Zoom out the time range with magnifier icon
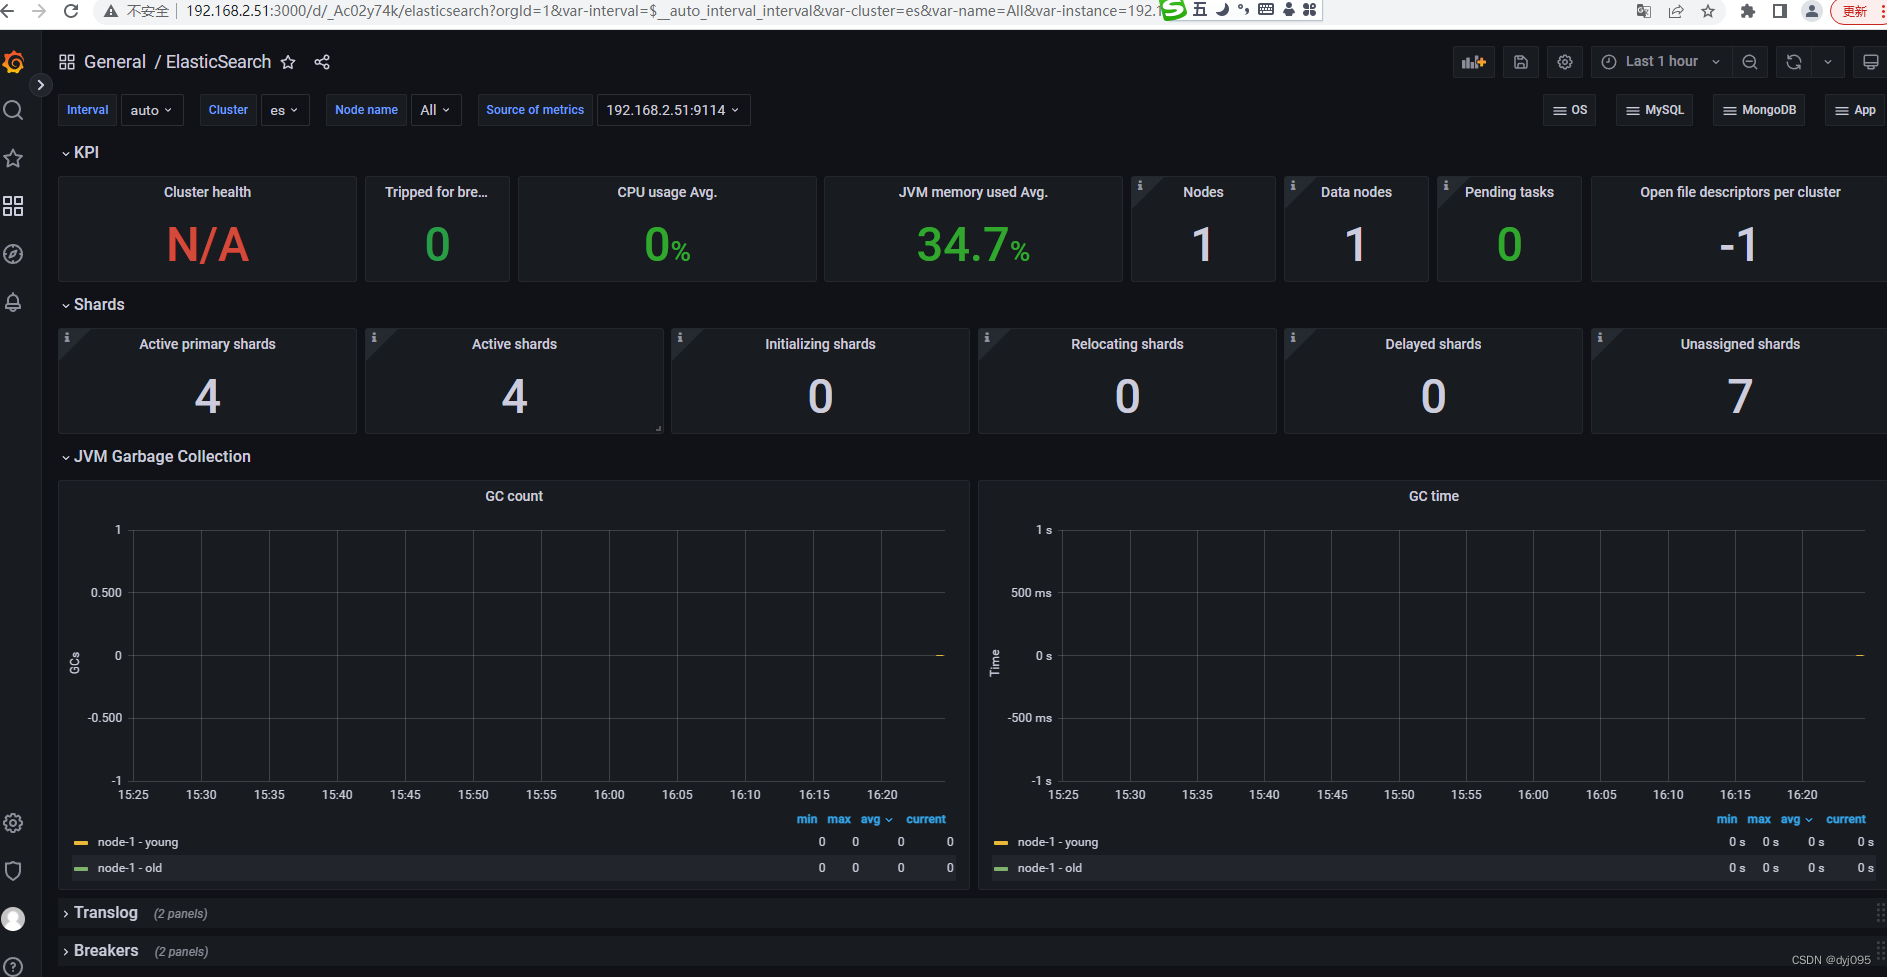This screenshot has height=977, width=1887. [1749, 61]
